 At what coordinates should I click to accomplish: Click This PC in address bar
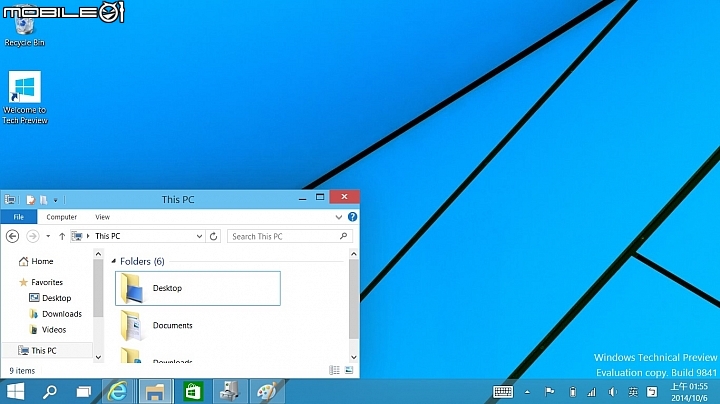pyautogui.click(x=107, y=236)
